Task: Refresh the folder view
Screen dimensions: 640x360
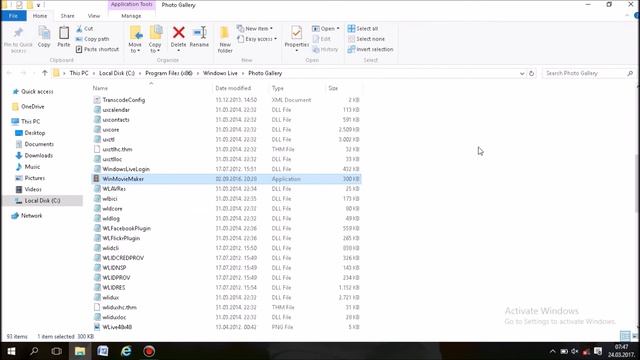Action: pos(531,73)
